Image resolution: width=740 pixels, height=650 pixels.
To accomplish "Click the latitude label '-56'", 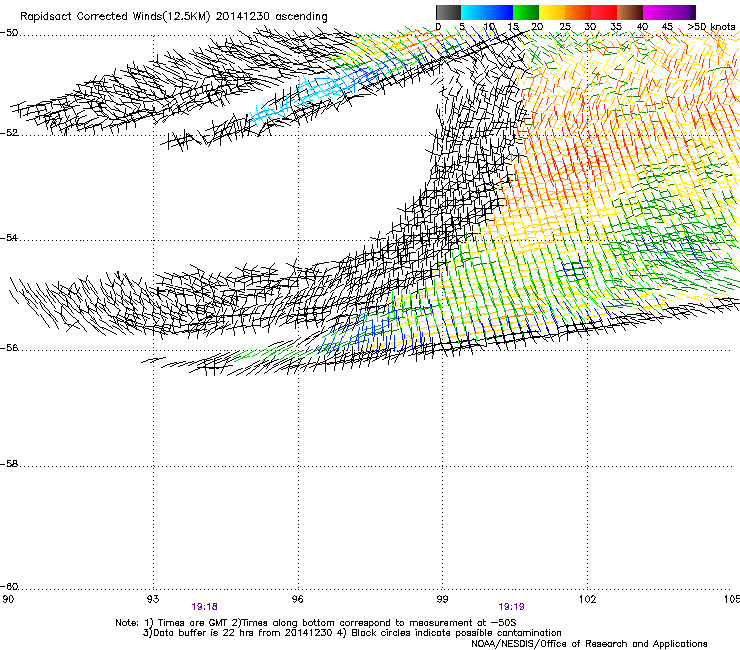I will pyautogui.click(x=9, y=347).
